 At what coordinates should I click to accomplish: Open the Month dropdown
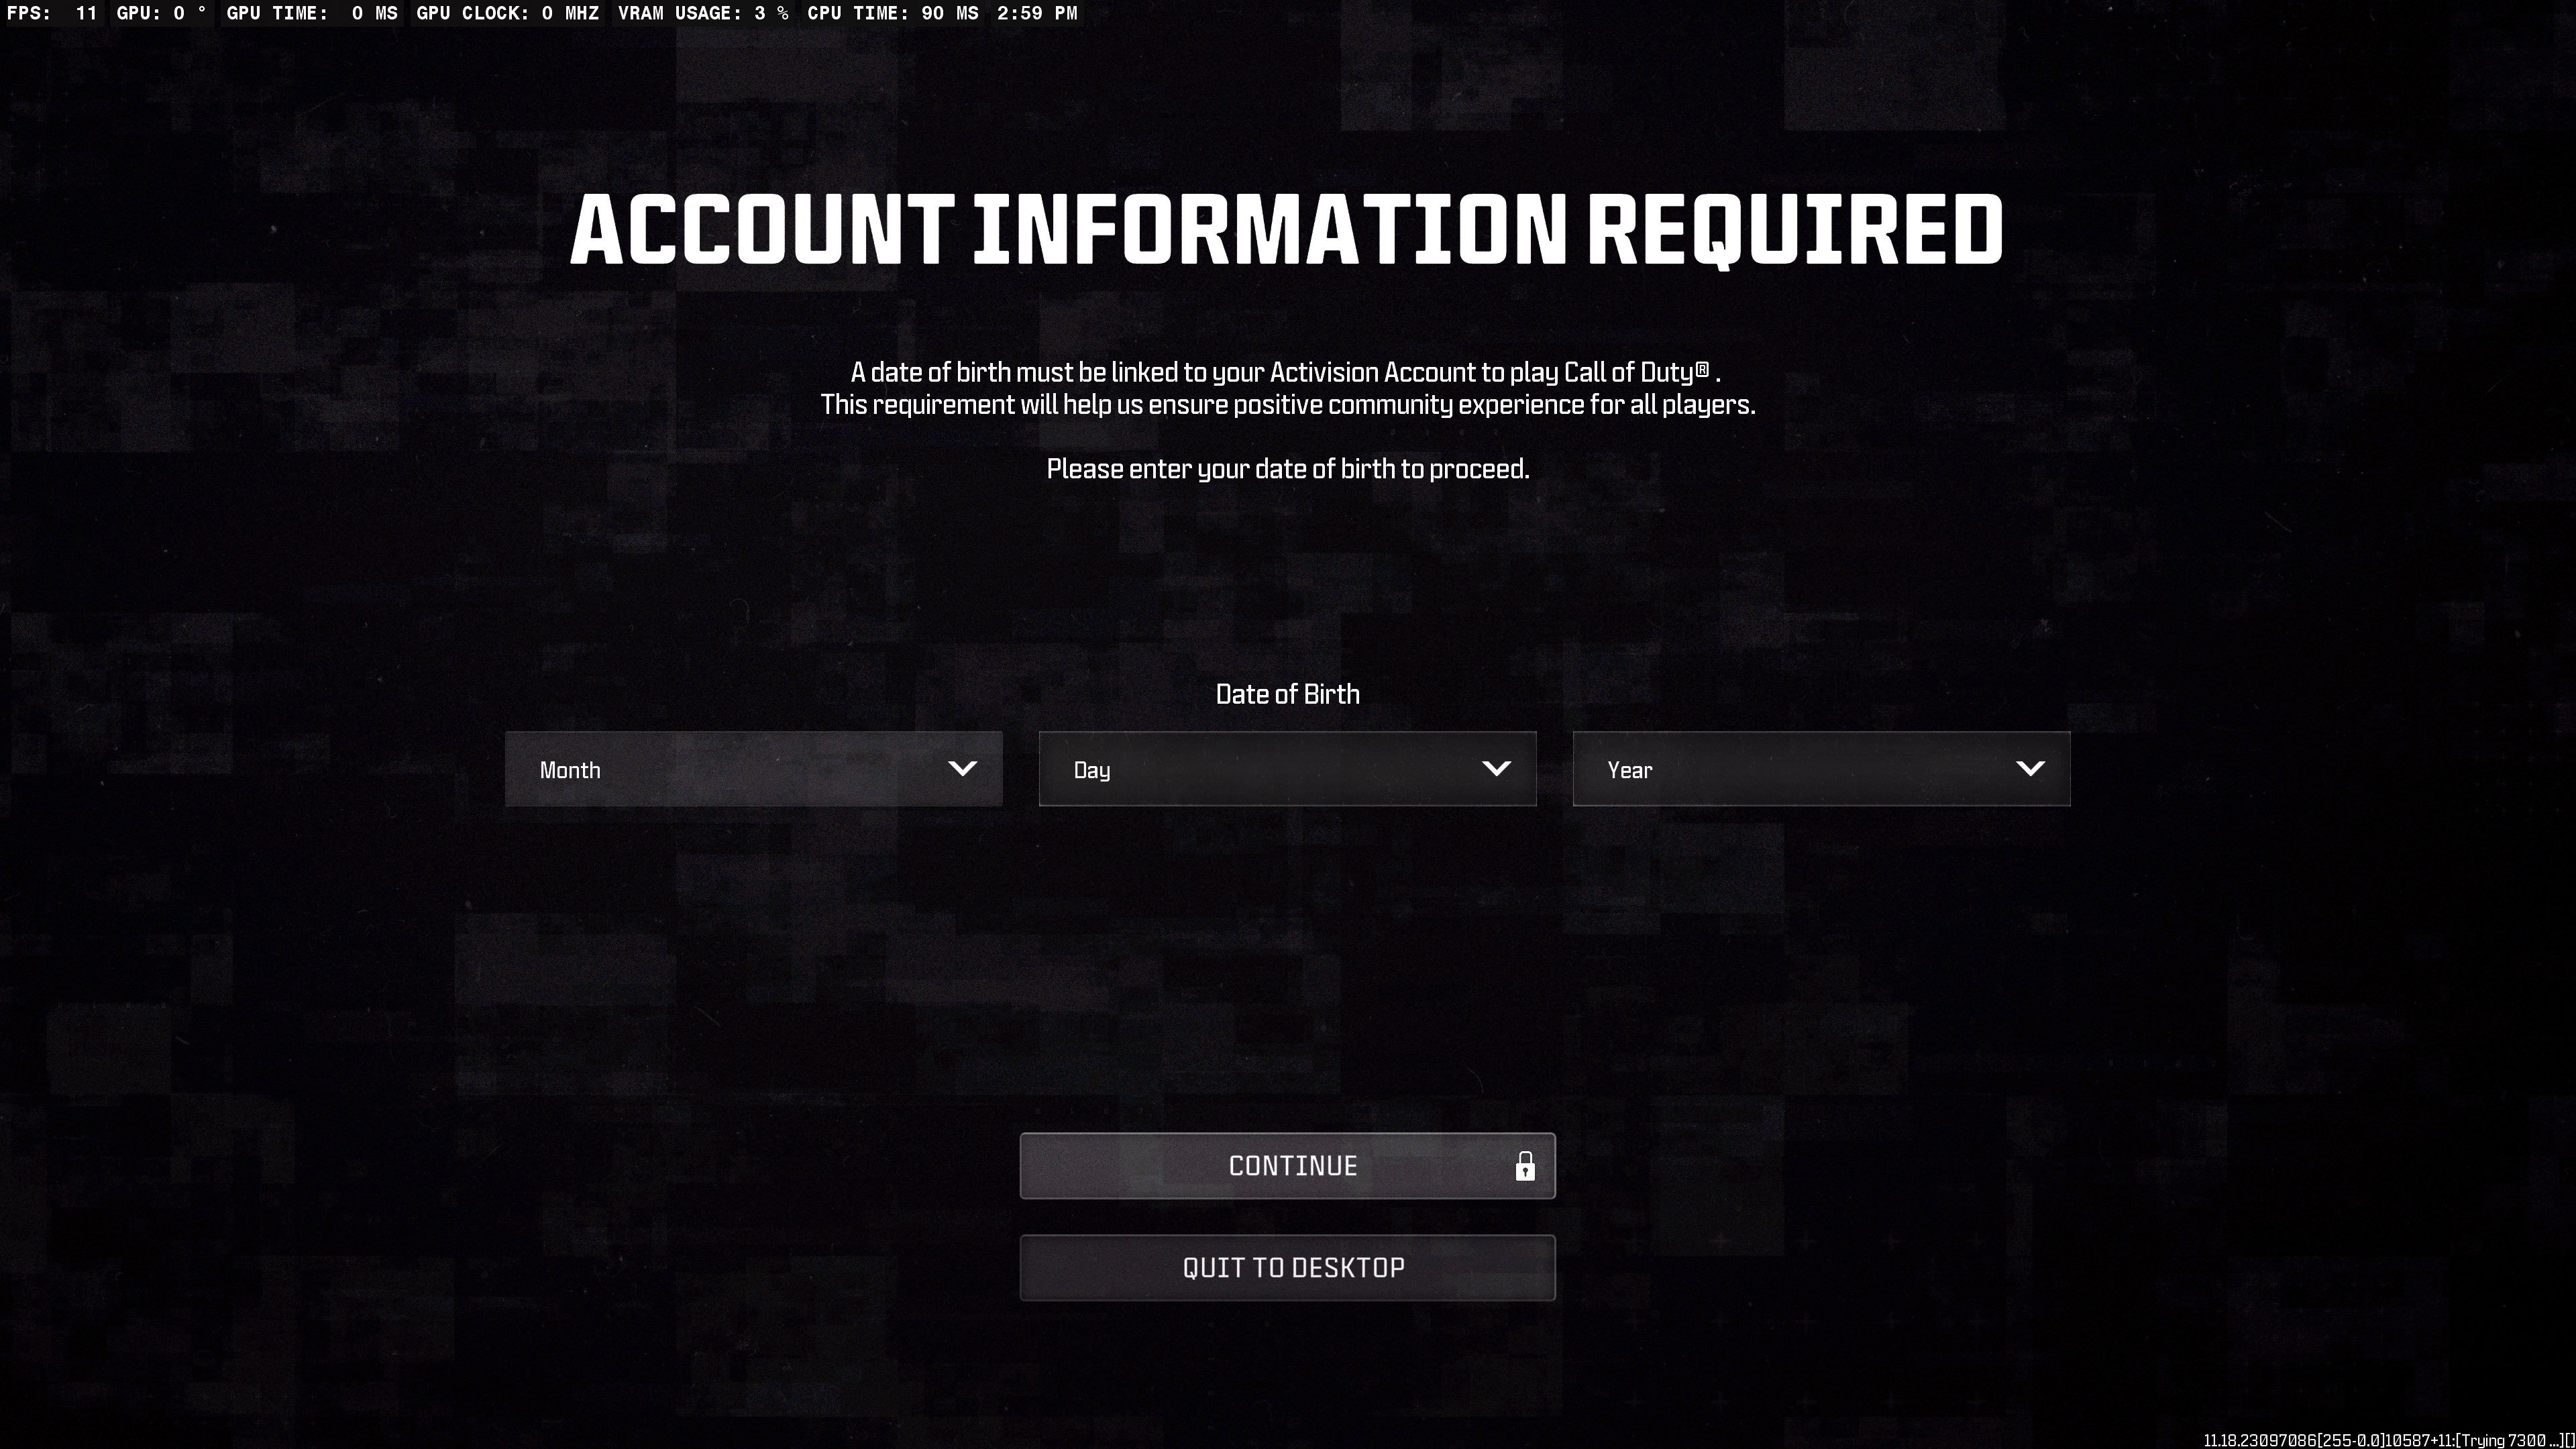[753, 769]
